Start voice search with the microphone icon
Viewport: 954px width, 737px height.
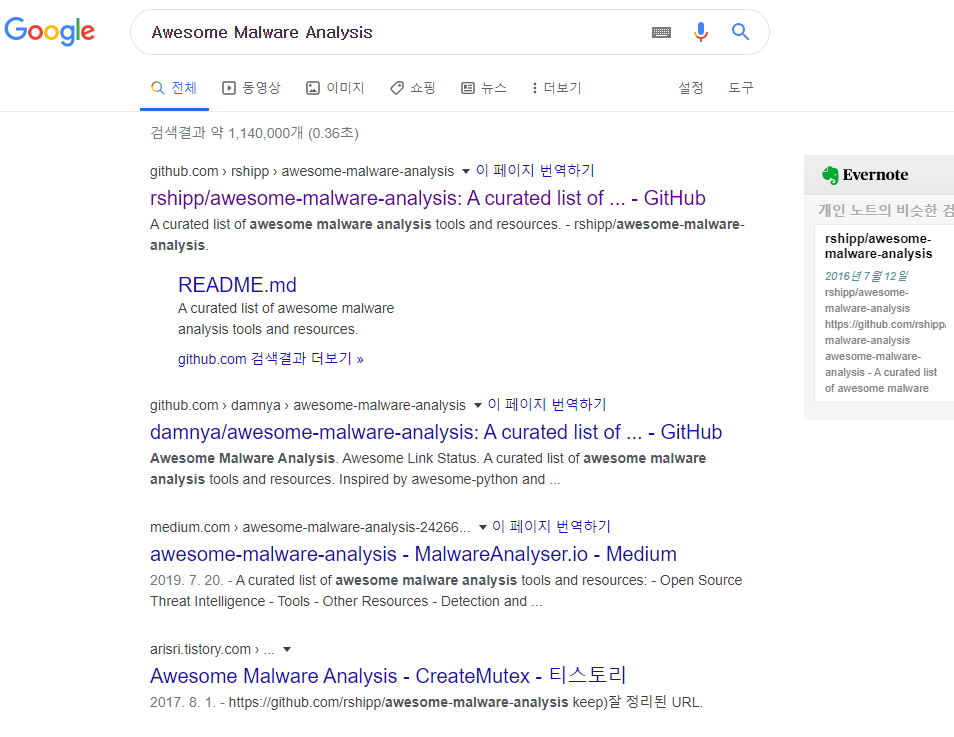(x=701, y=32)
